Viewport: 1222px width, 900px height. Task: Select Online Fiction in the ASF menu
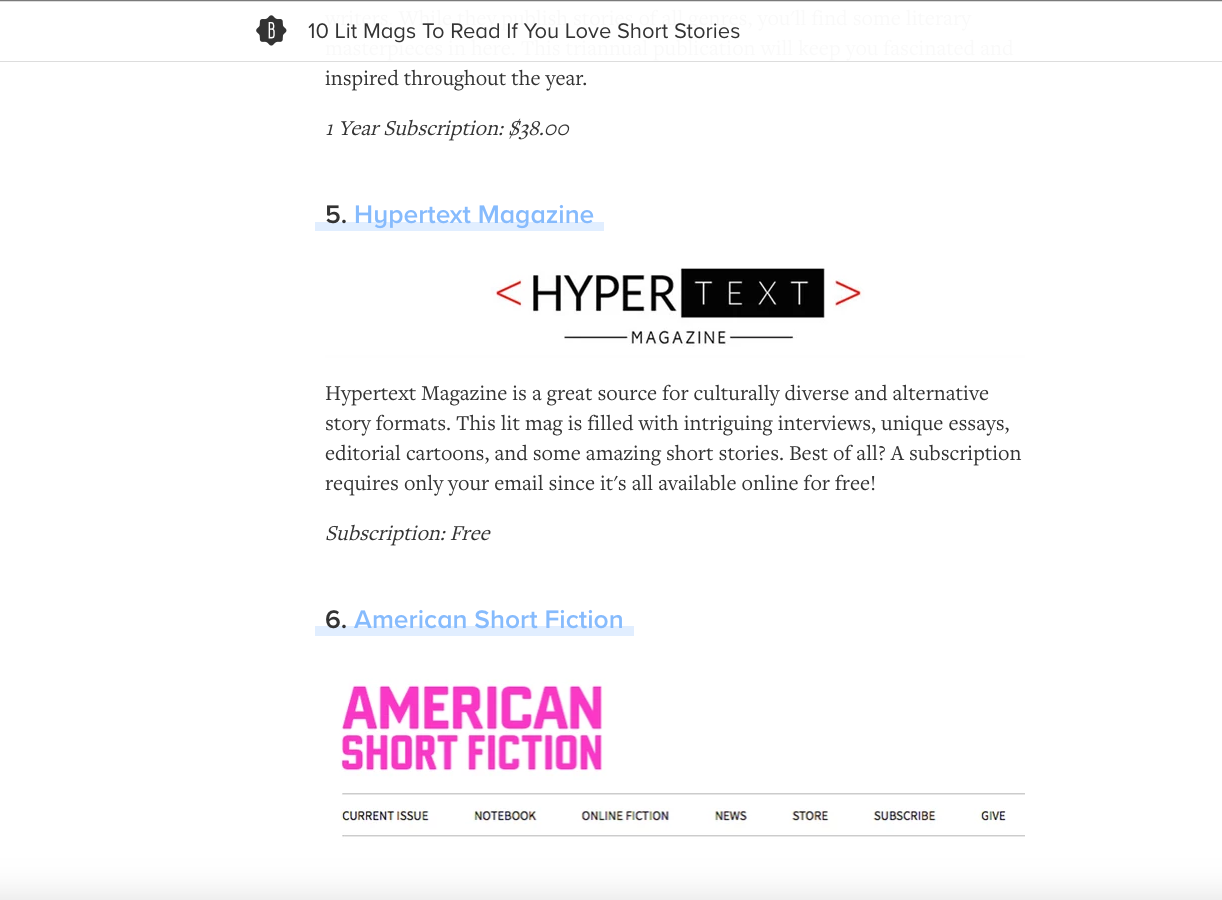click(625, 816)
